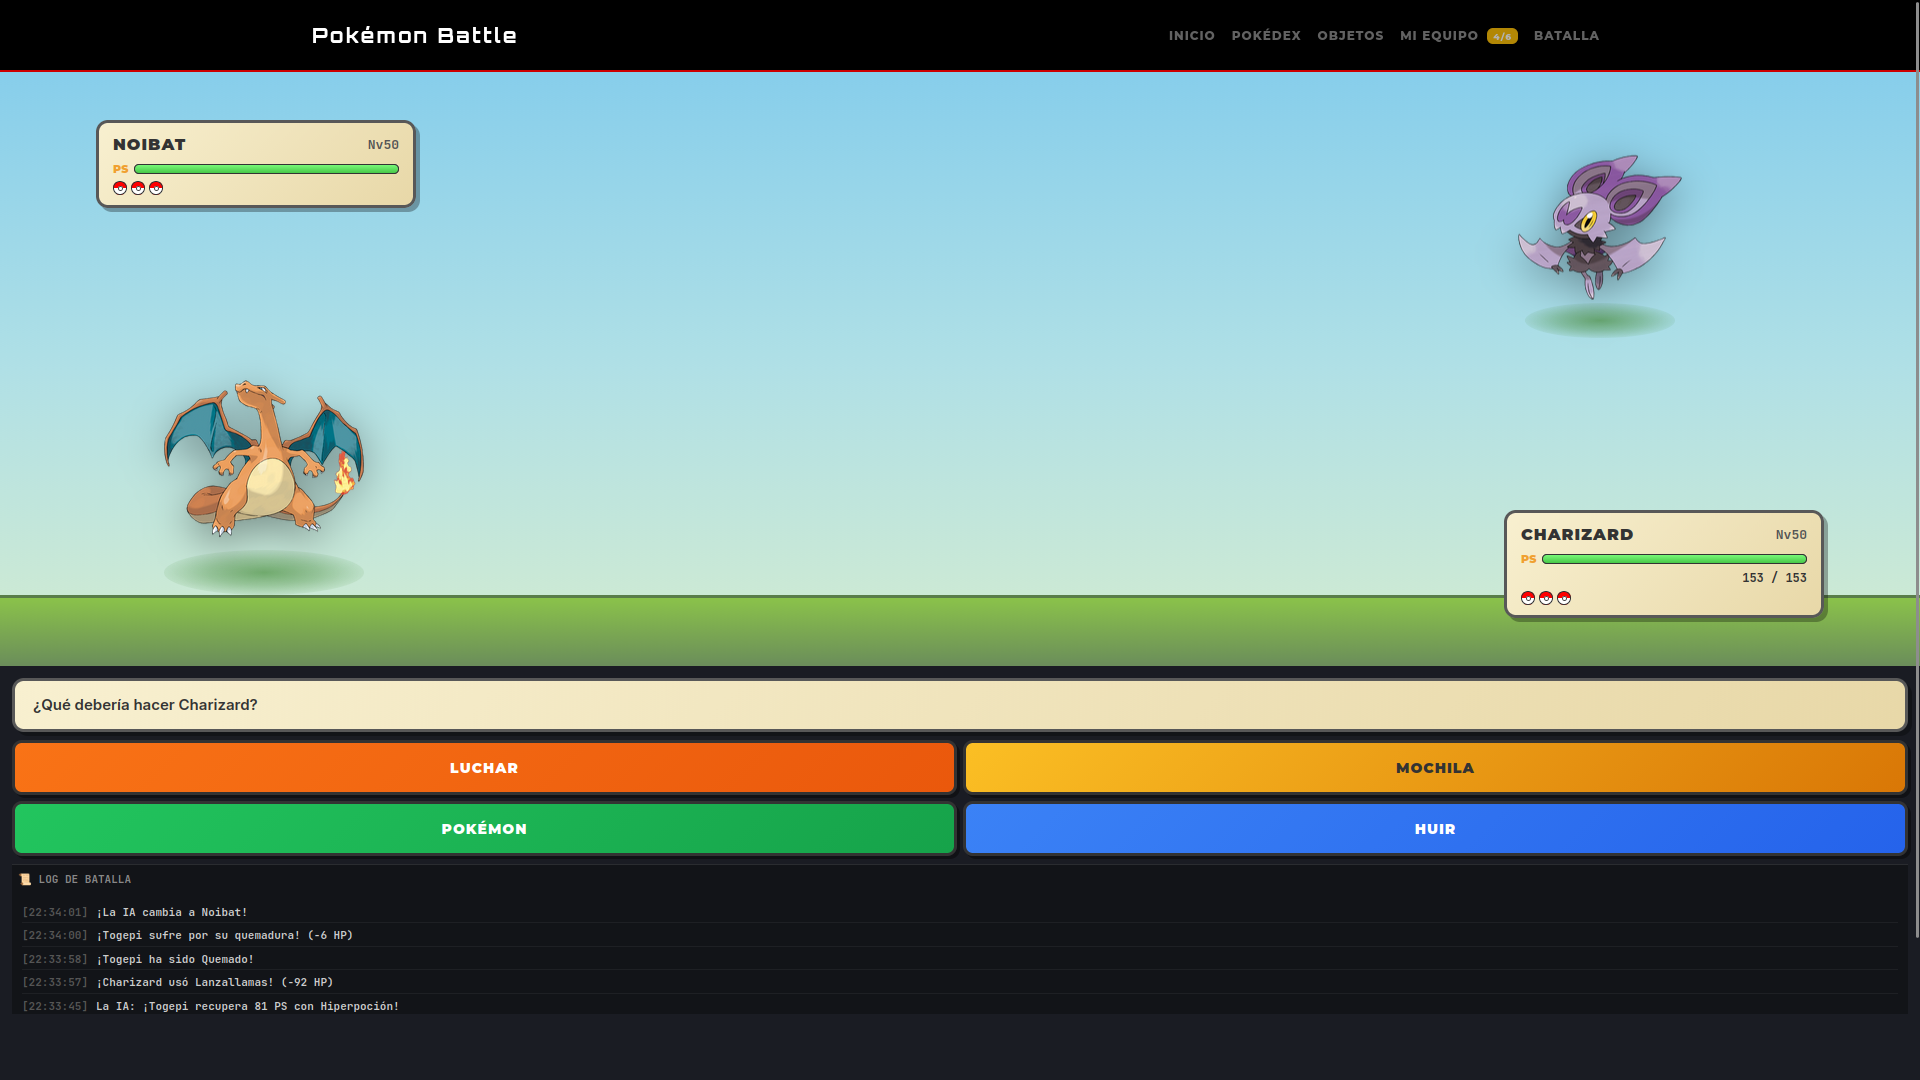Click the scroll icon beside Log de Batalla

(x=25, y=880)
